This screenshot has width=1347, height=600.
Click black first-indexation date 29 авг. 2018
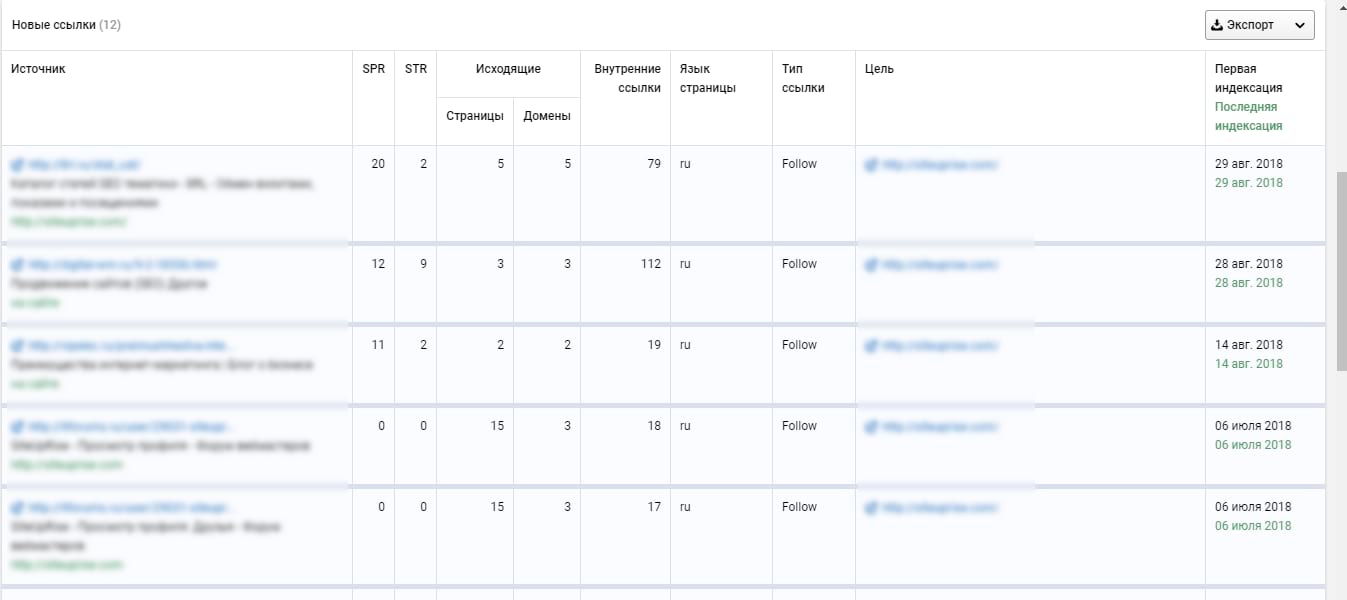(1249, 164)
